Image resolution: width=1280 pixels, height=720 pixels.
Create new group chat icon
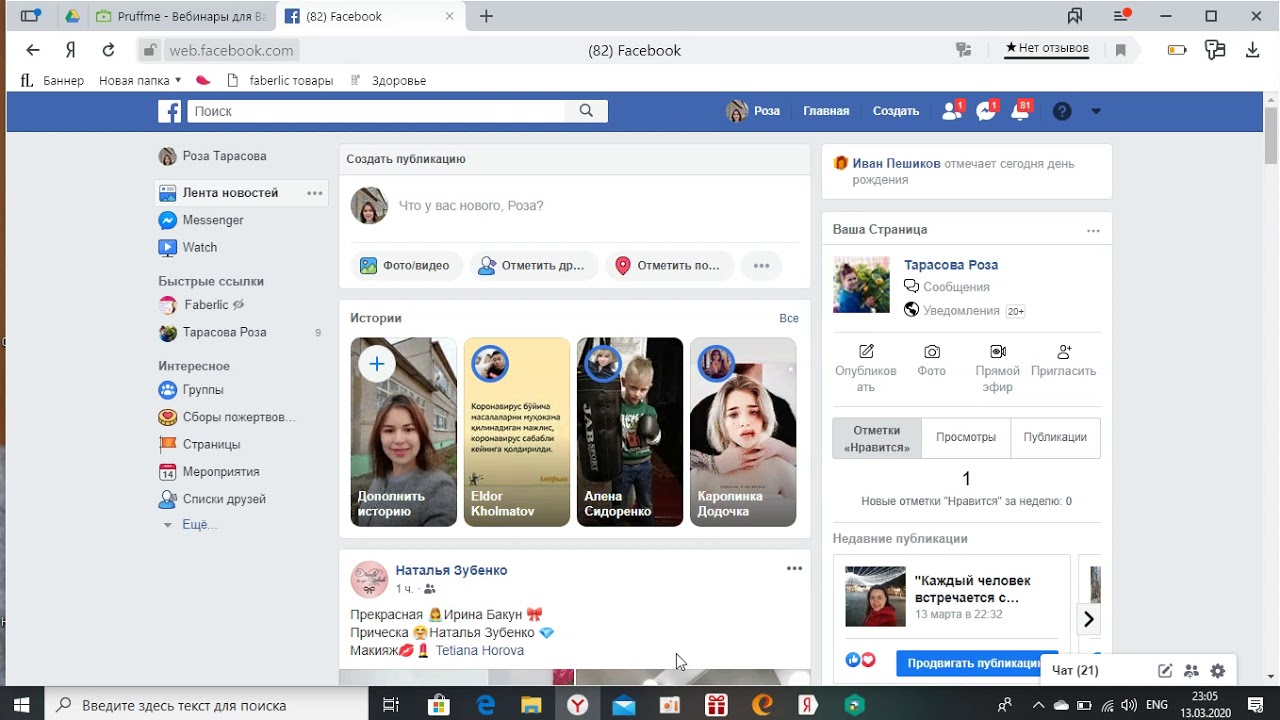click(1191, 671)
